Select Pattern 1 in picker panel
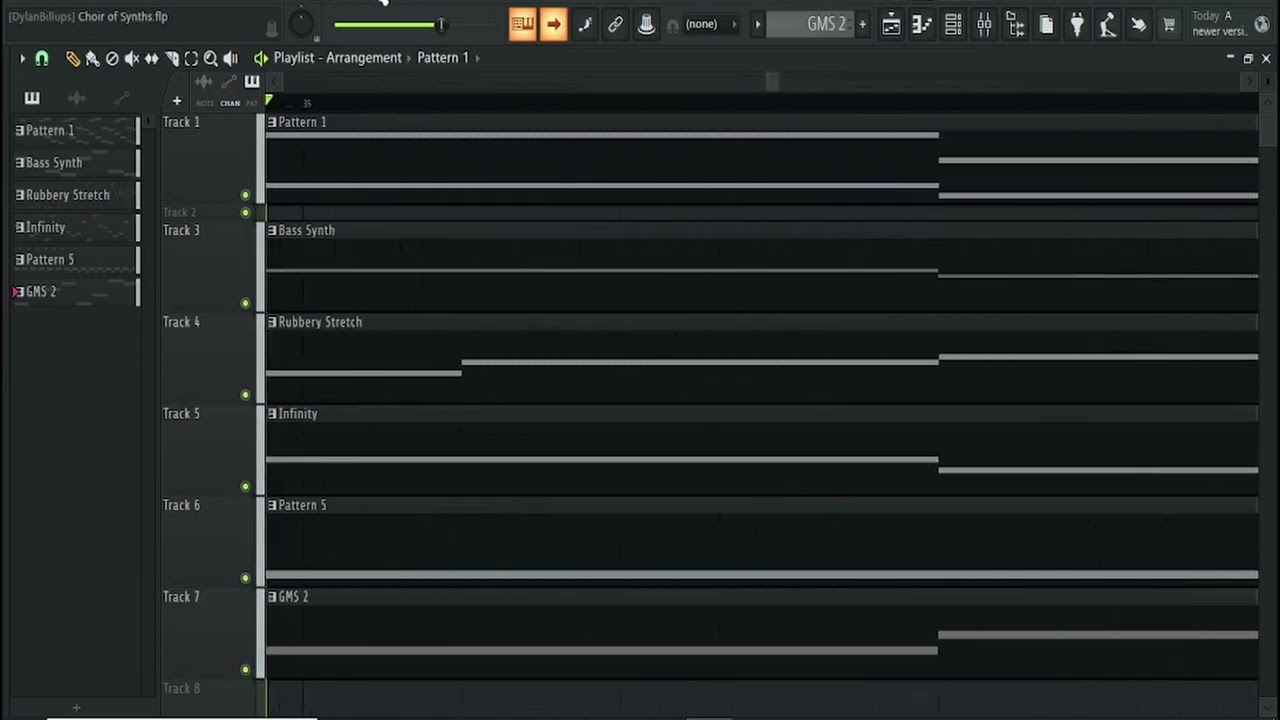The image size is (1280, 720). (75, 131)
